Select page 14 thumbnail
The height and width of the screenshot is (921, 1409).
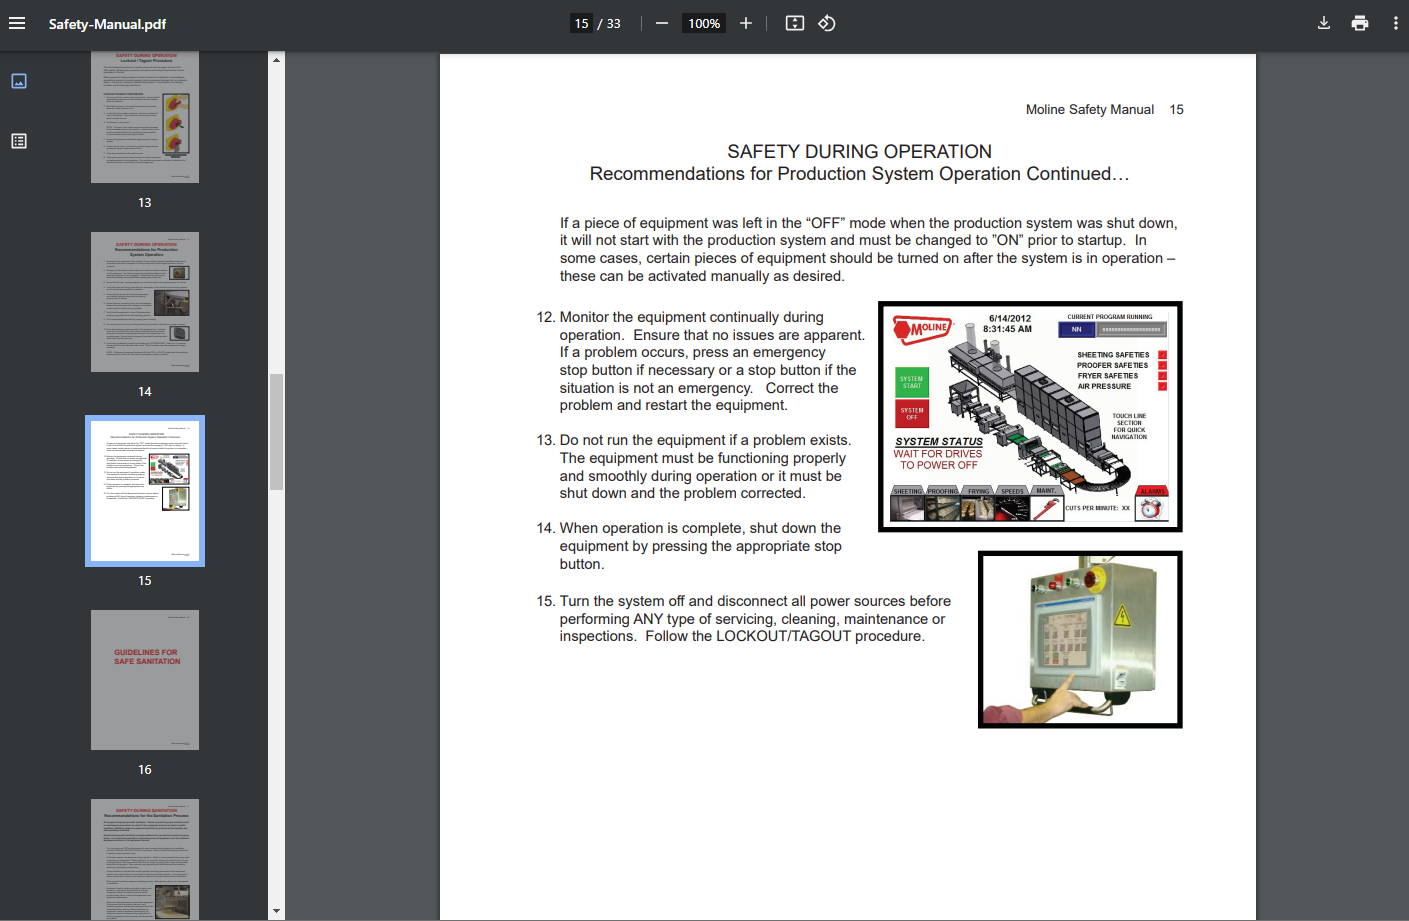point(145,302)
